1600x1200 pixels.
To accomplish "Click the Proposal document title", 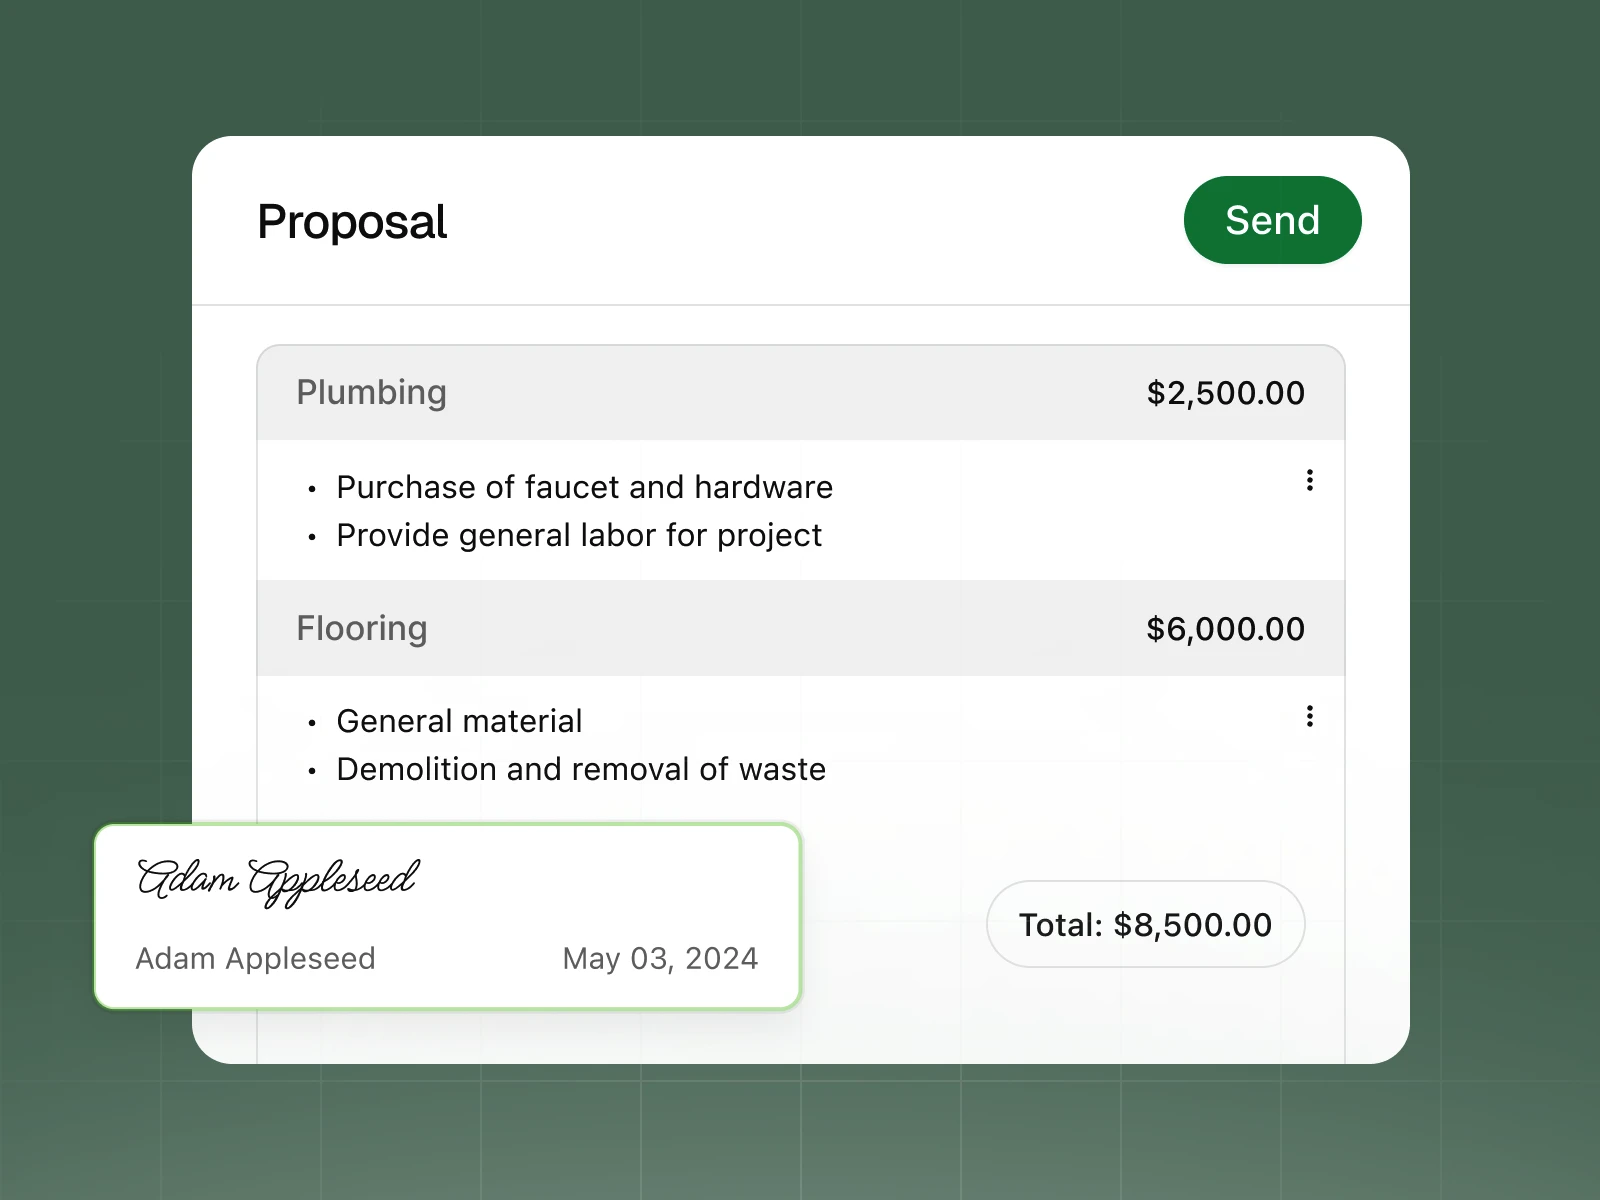I will tap(352, 221).
